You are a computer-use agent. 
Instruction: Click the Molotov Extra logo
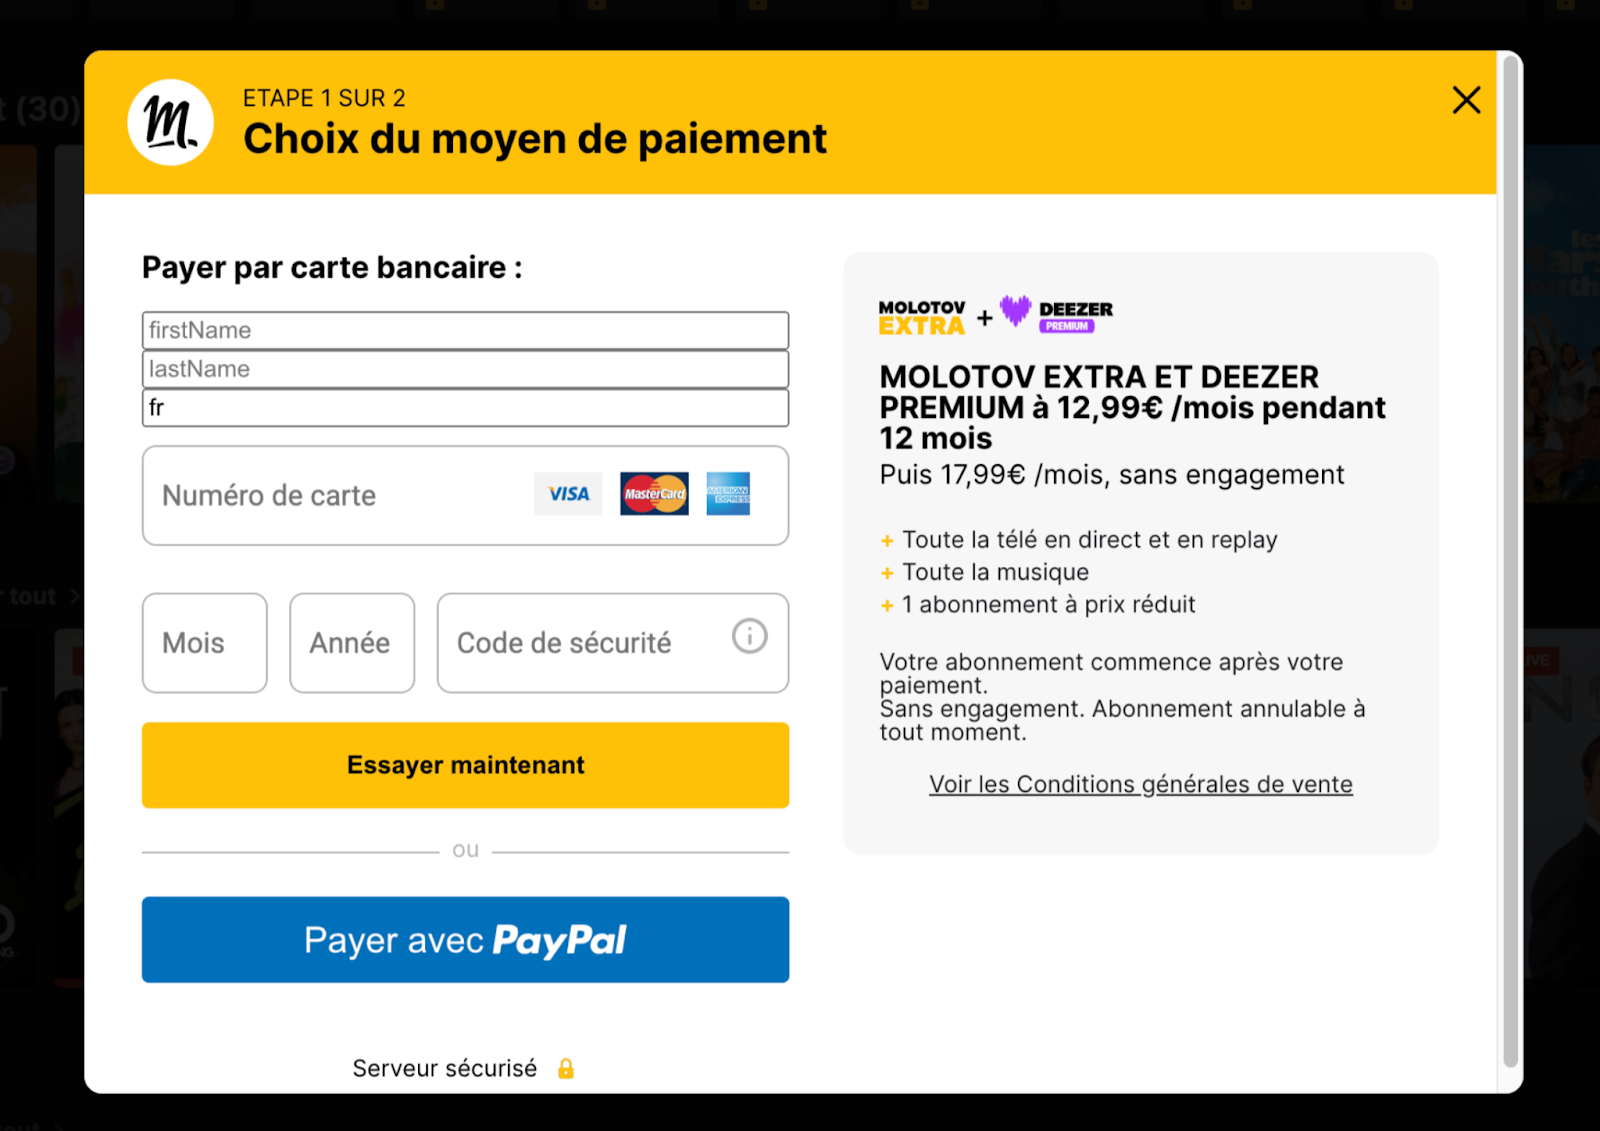point(922,317)
